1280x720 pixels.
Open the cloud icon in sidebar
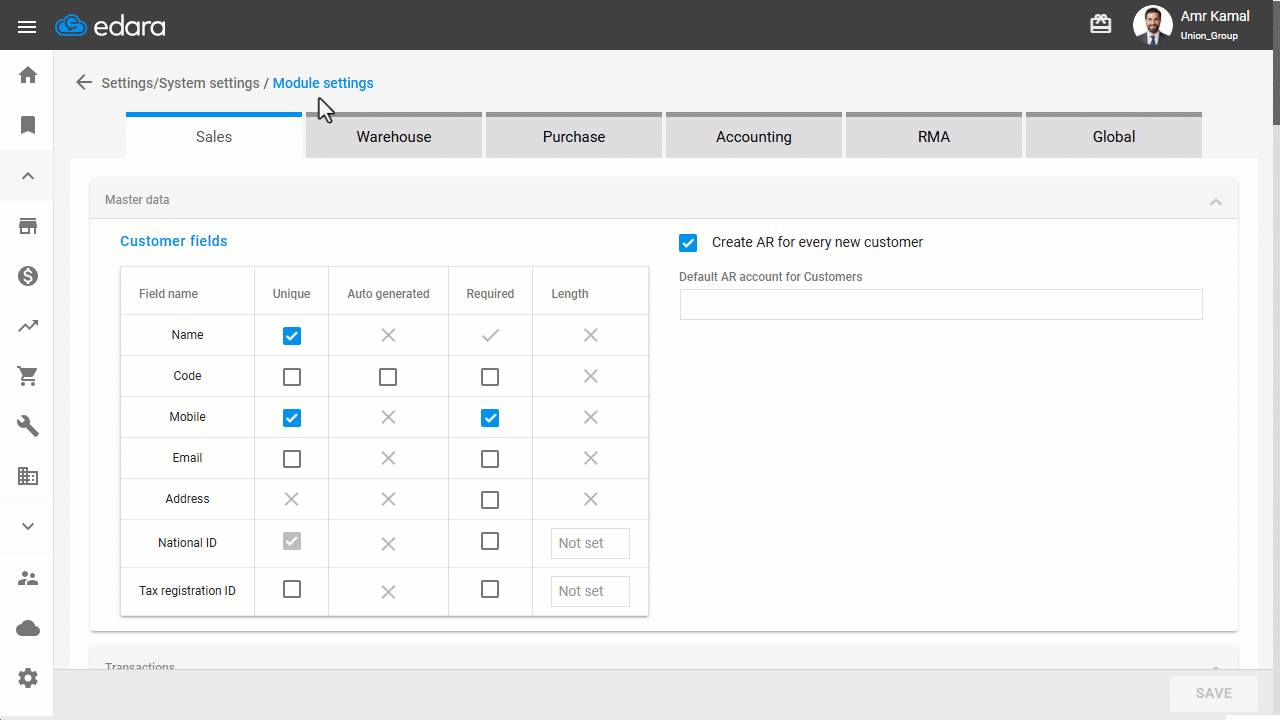tap(28, 628)
